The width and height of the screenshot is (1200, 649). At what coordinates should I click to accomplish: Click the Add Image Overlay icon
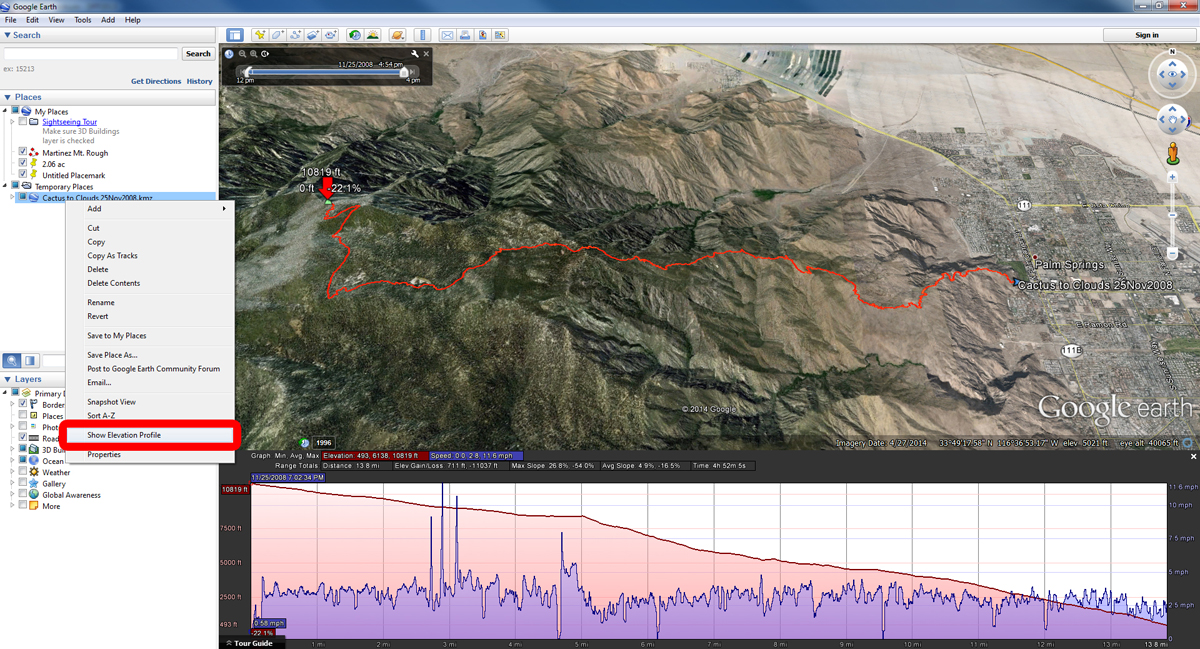coord(312,35)
